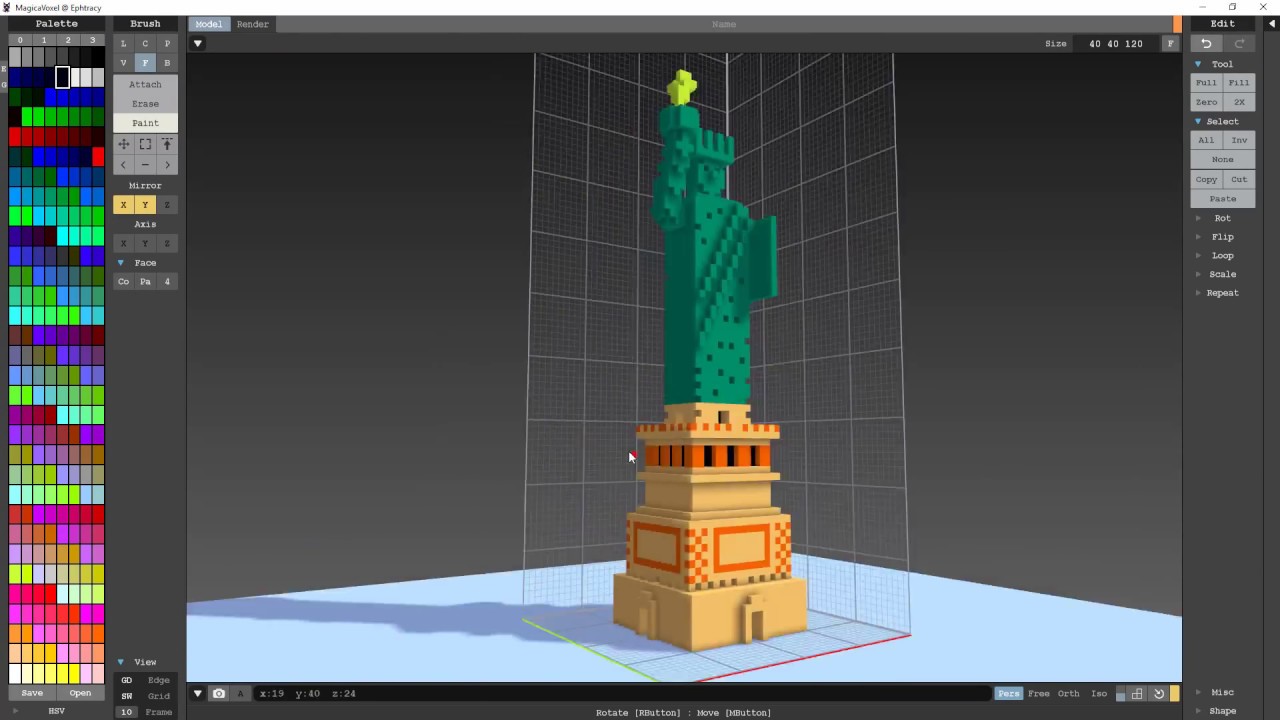Click the minus icon between brush chevrons
Image resolution: width=1280 pixels, height=720 pixels.
tap(145, 164)
